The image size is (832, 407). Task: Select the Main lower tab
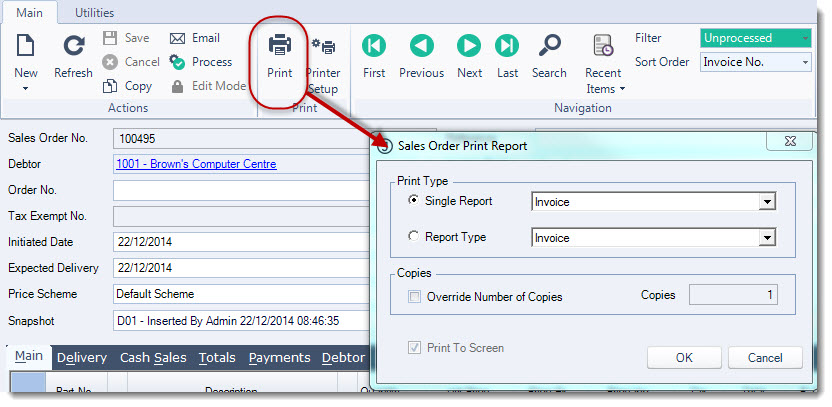click(x=29, y=357)
